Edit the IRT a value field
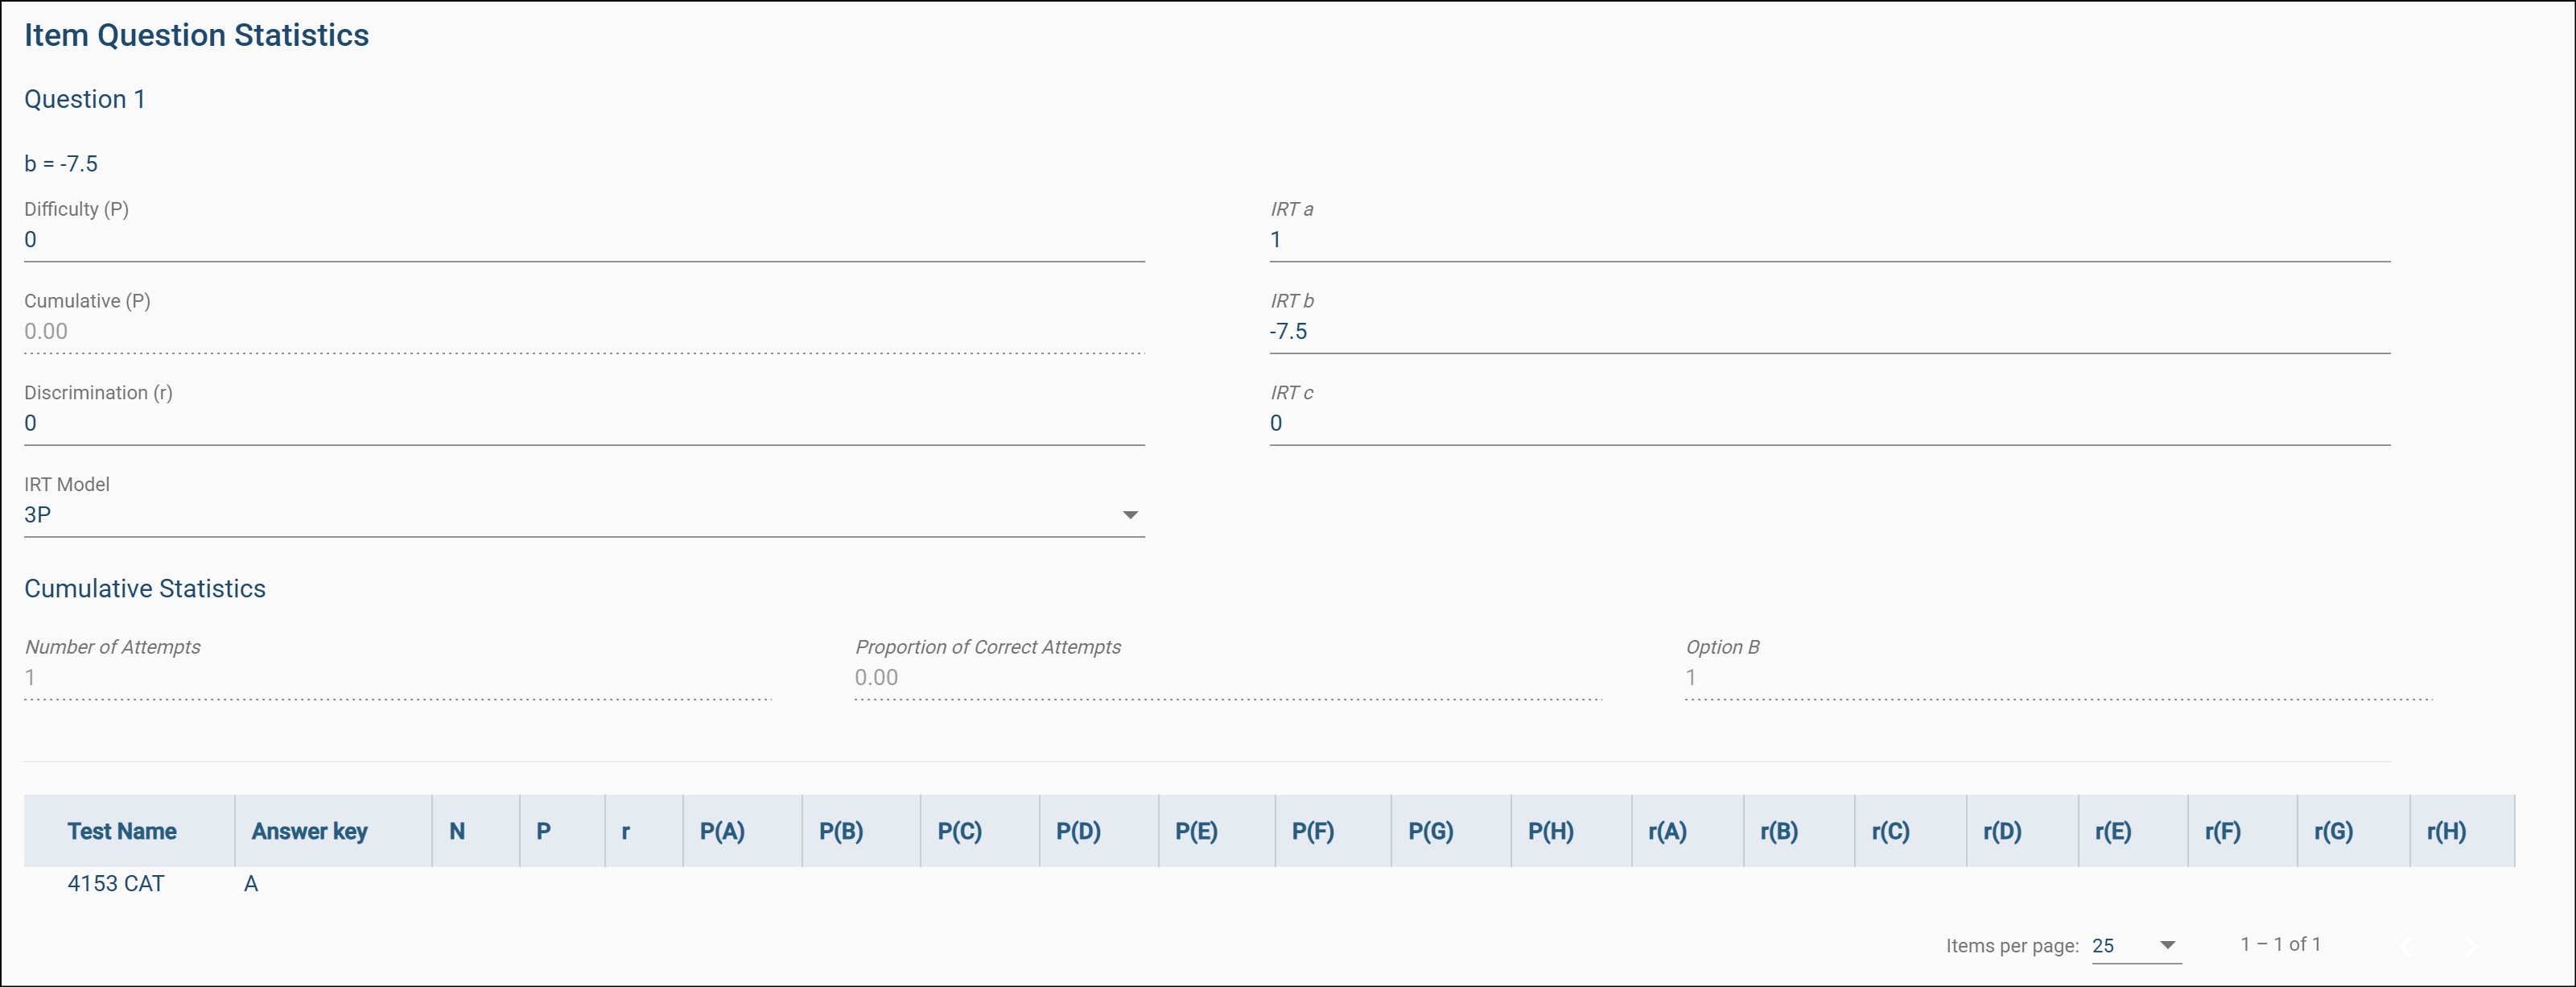2576x987 pixels. click(1828, 240)
